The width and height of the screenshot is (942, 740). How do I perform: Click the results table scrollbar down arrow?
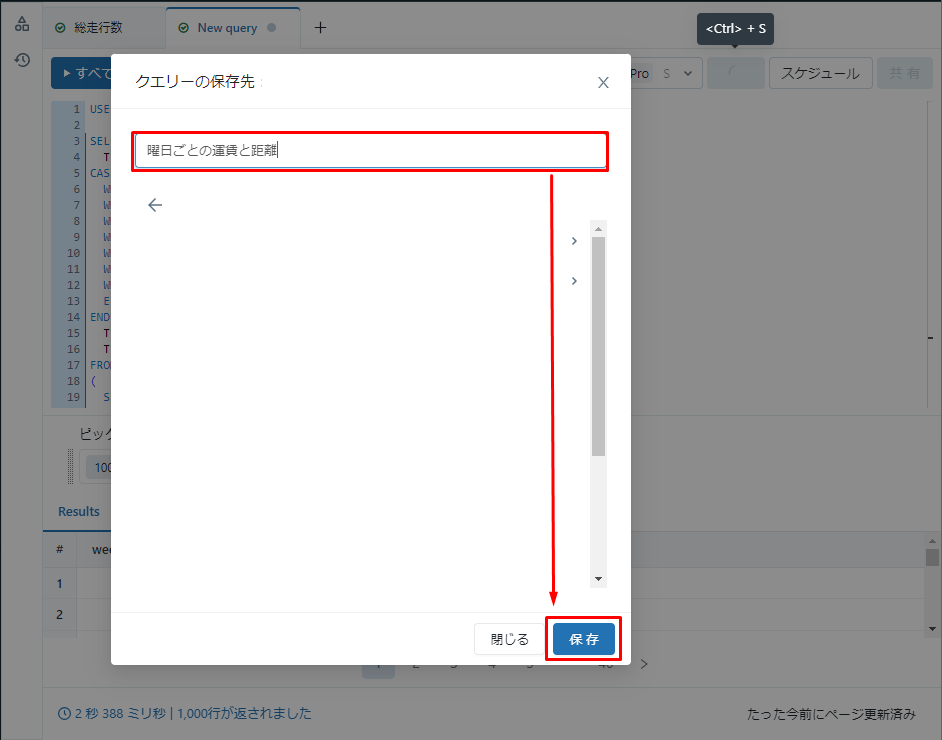932,629
